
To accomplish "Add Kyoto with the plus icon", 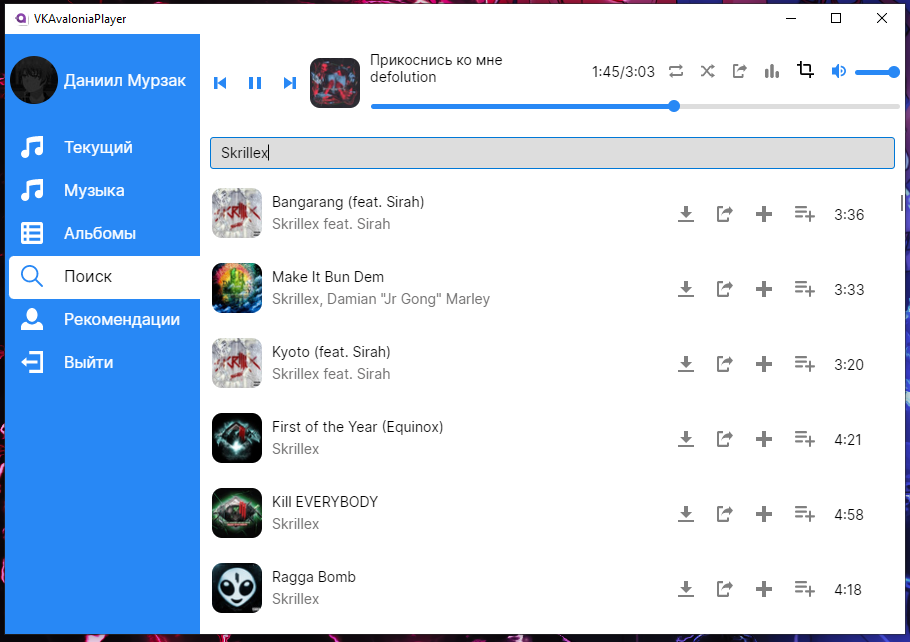I will click(x=764, y=364).
